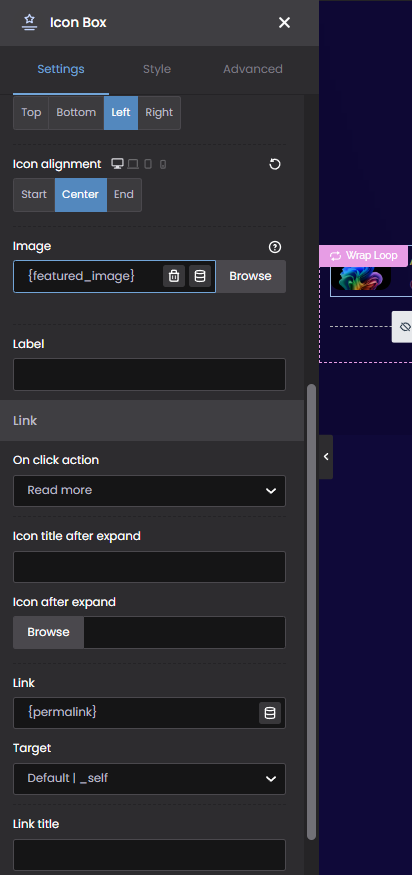Switch to the Style tab

point(157,69)
